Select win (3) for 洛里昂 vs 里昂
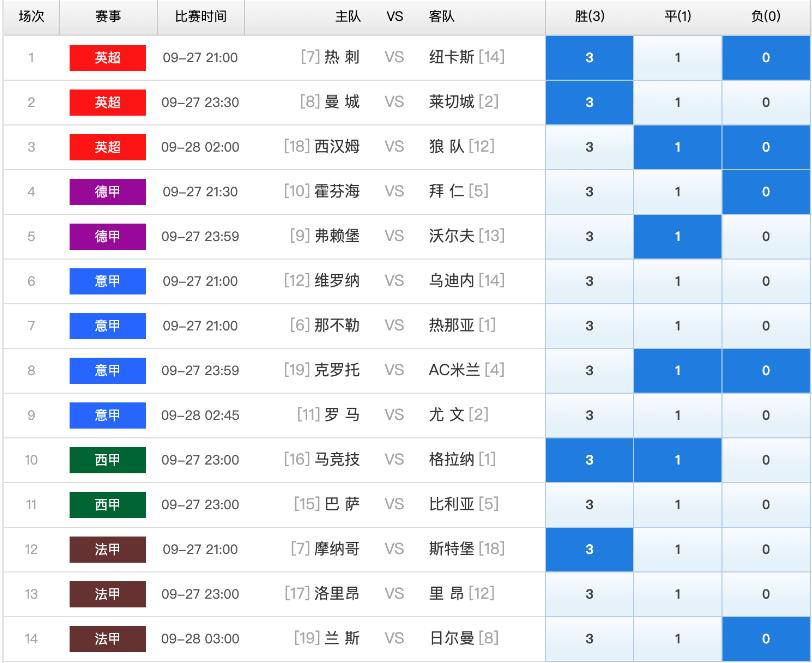 click(589, 594)
